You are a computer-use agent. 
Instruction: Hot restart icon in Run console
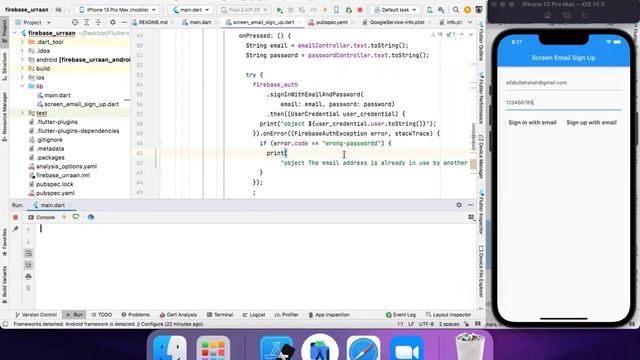76,217
